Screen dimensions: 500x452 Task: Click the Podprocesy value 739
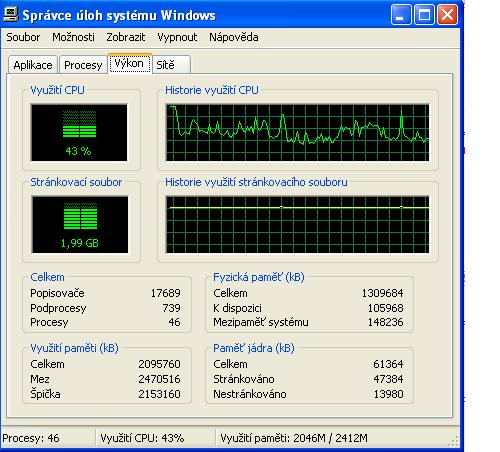coord(171,308)
